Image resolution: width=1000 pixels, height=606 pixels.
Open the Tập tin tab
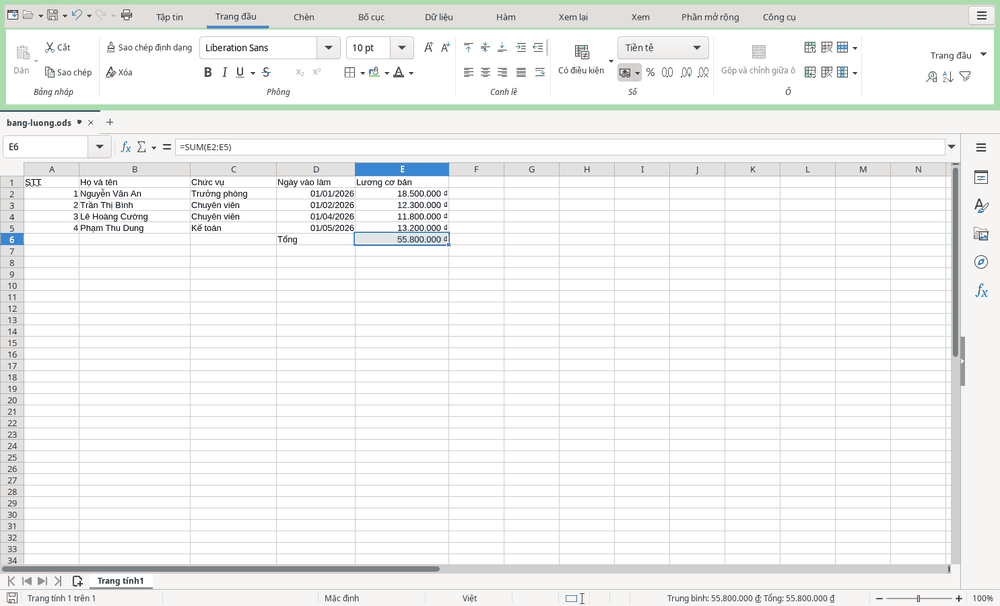point(170,17)
